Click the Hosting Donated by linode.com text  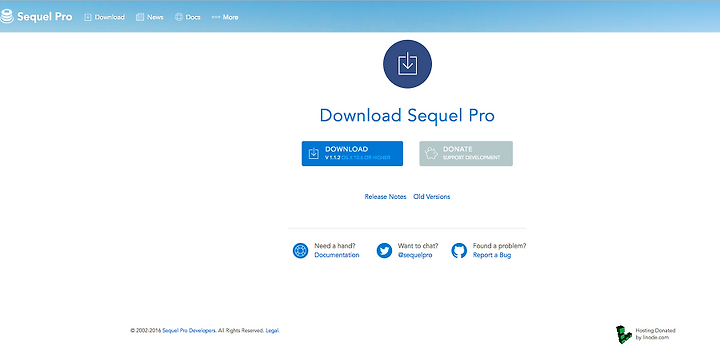pos(655,334)
